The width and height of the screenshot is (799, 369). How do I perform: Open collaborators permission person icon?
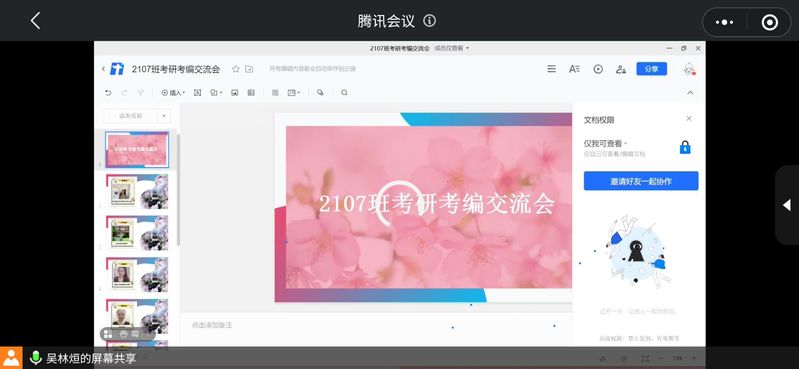coord(621,69)
